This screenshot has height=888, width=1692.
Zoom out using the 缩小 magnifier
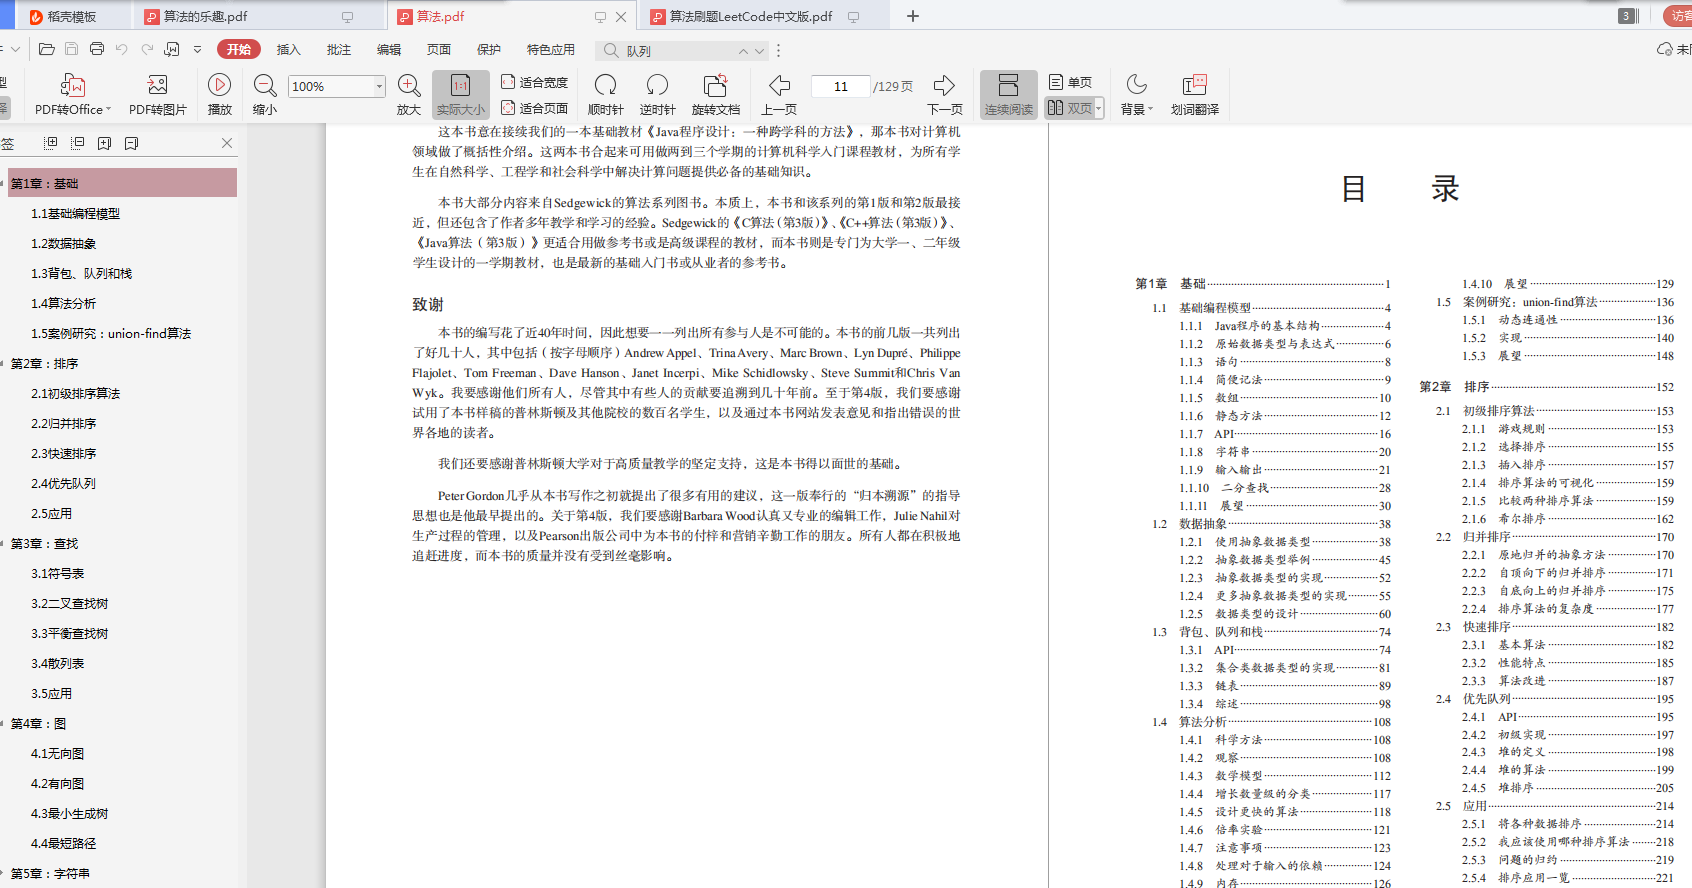pyautogui.click(x=265, y=86)
